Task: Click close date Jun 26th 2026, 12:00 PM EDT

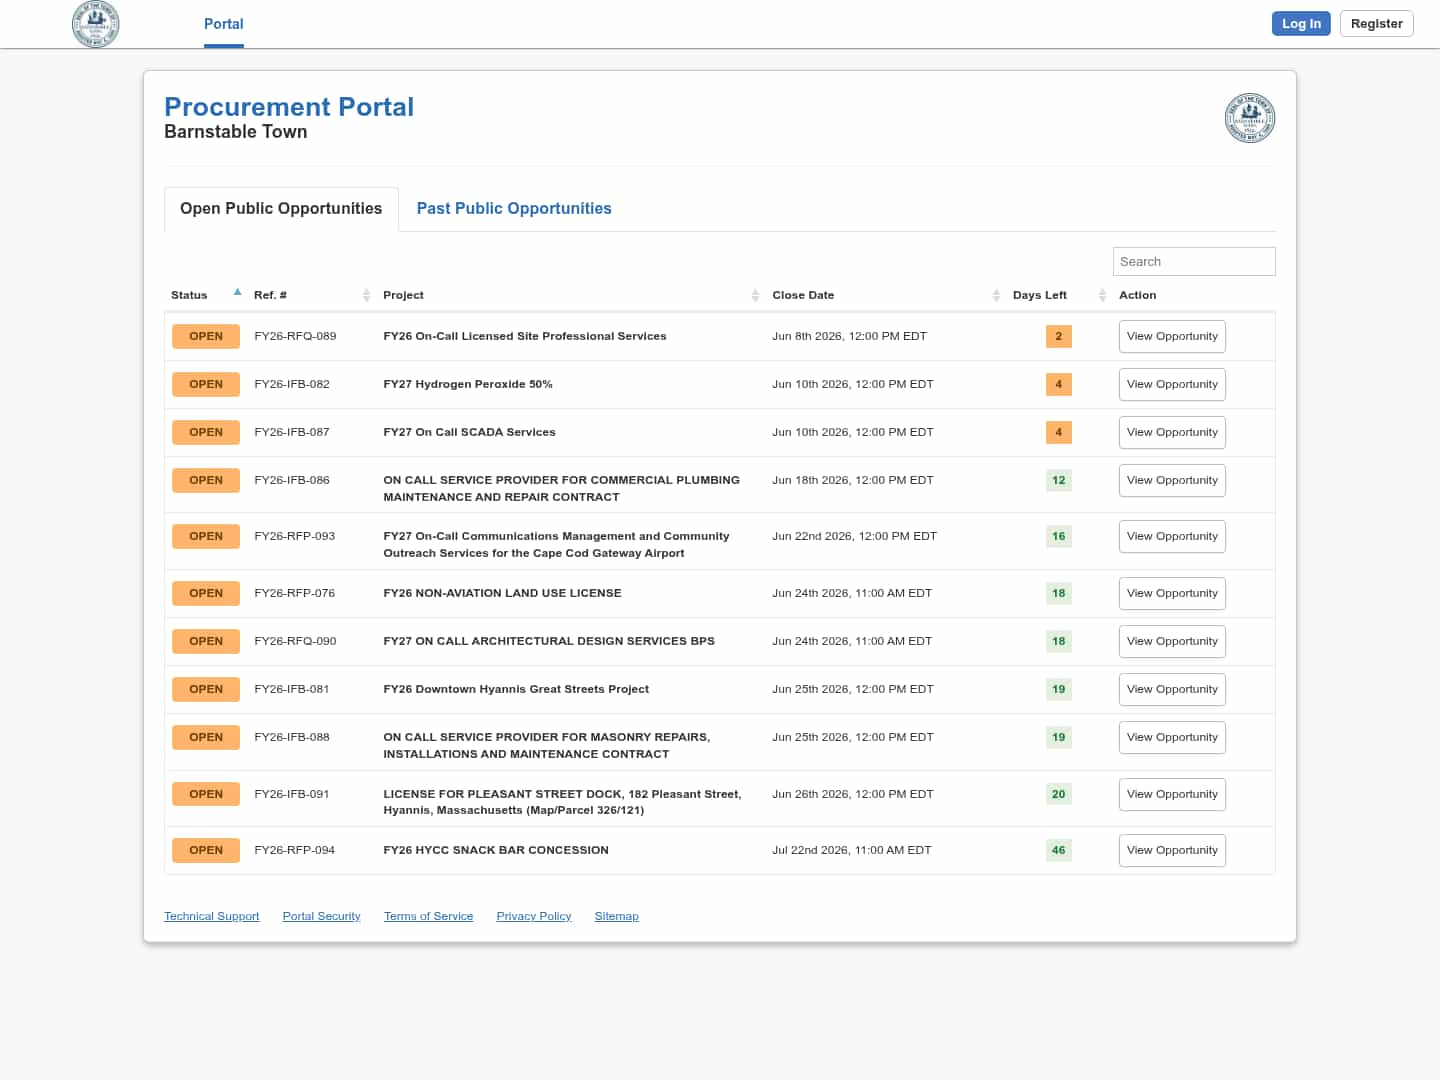Action: [853, 794]
